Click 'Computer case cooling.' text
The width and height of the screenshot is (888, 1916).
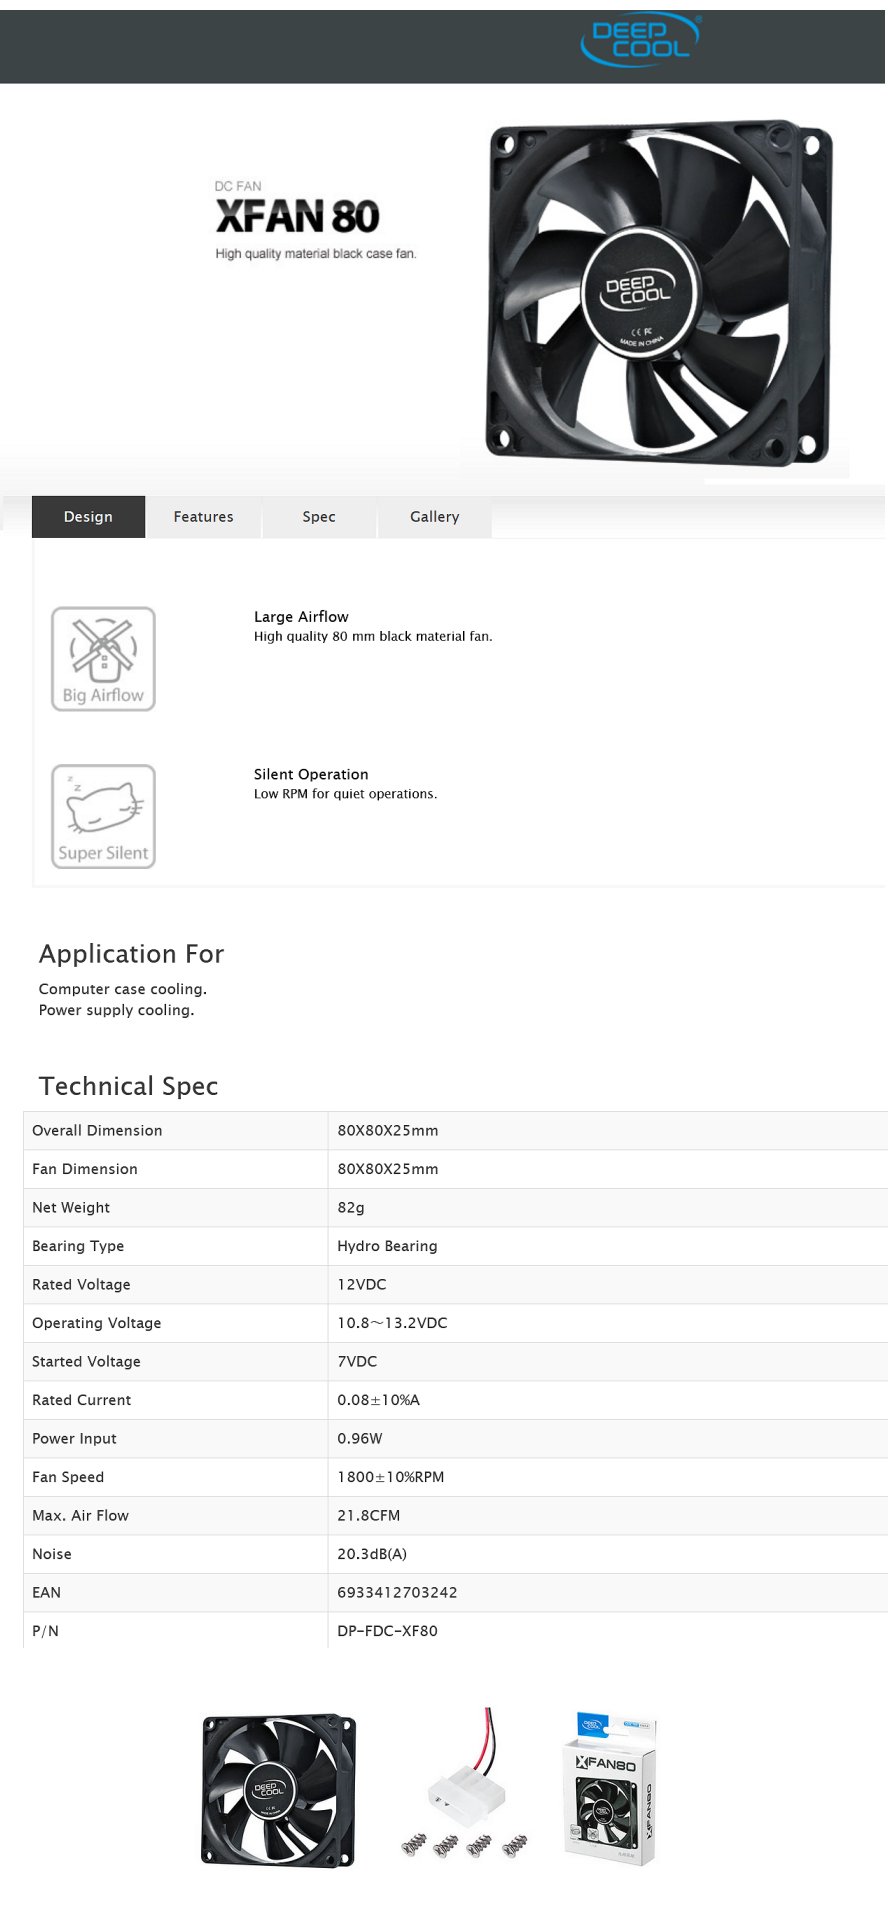pos(123,989)
